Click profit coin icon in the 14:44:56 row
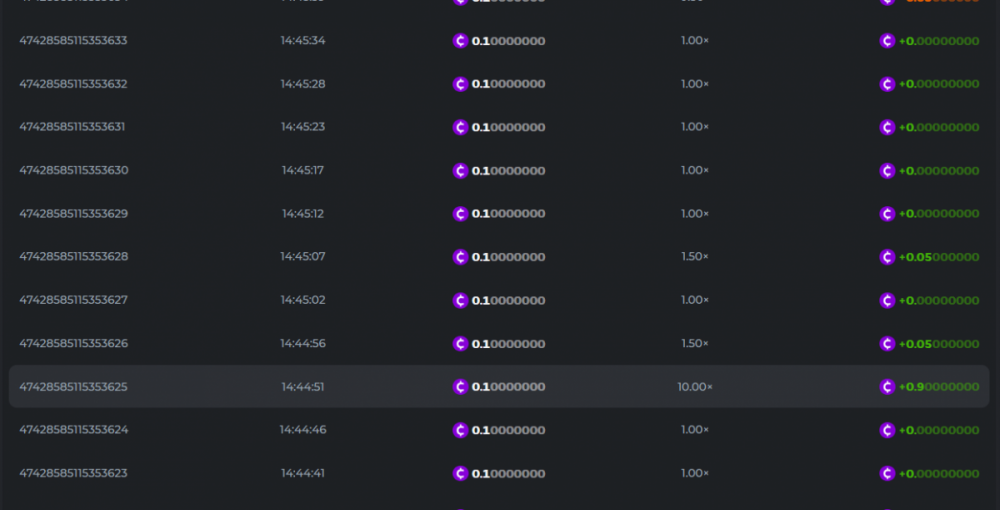The width and height of the screenshot is (1000, 510). click(x=887, y=344)
